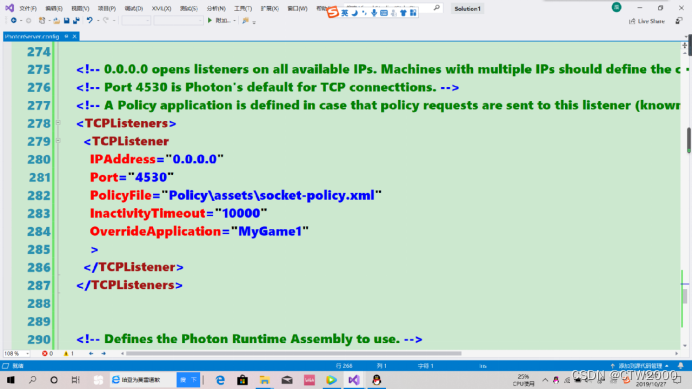Open the Debug (调试) menu

pyautogui.click(x=133, y=8)
